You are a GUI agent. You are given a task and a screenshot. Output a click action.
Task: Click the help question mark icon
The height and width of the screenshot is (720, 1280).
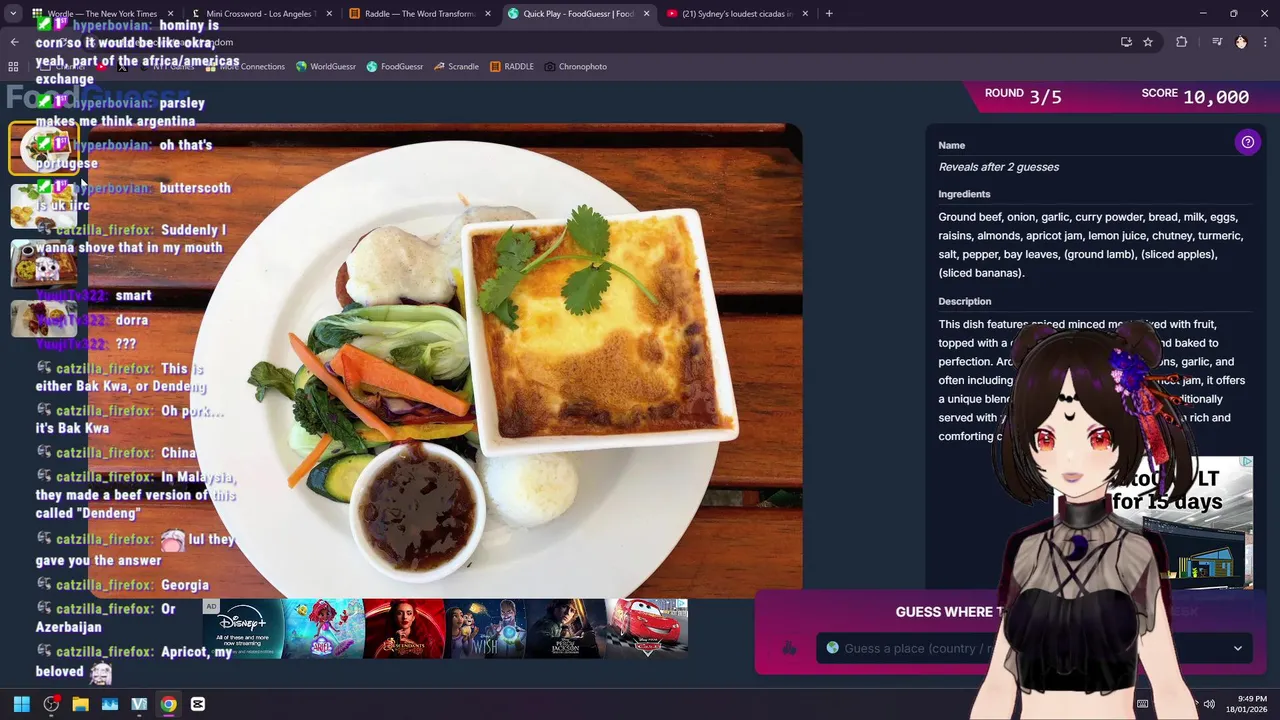click(1247, 142)
